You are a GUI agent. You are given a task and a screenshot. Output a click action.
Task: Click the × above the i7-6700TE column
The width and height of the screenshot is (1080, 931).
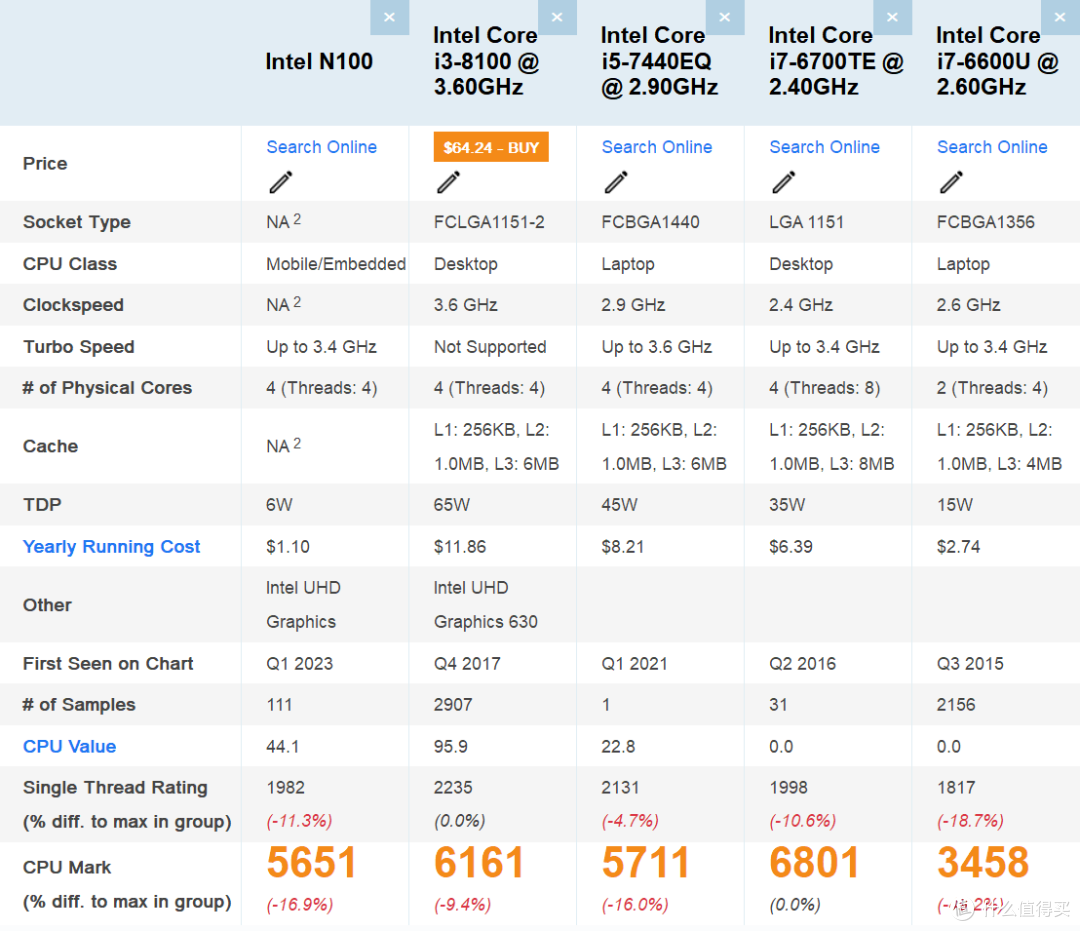coord(893,17)
